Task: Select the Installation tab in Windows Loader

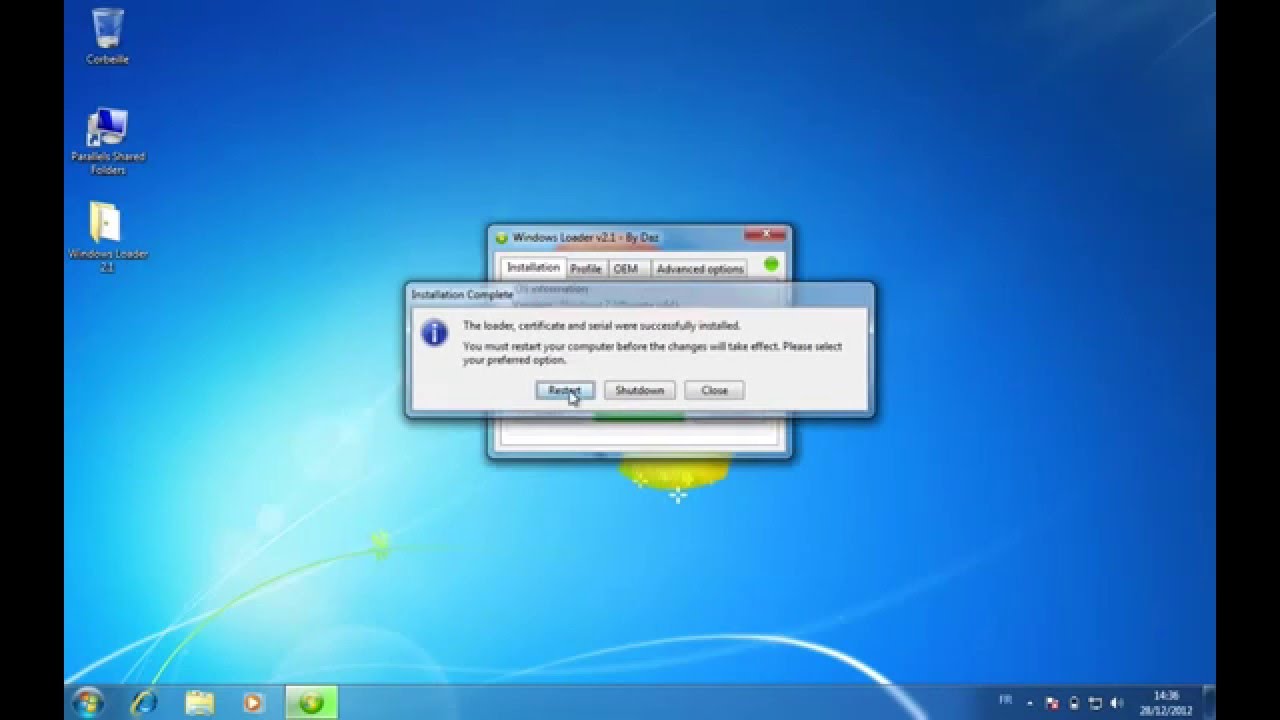Action: (533, 268)
